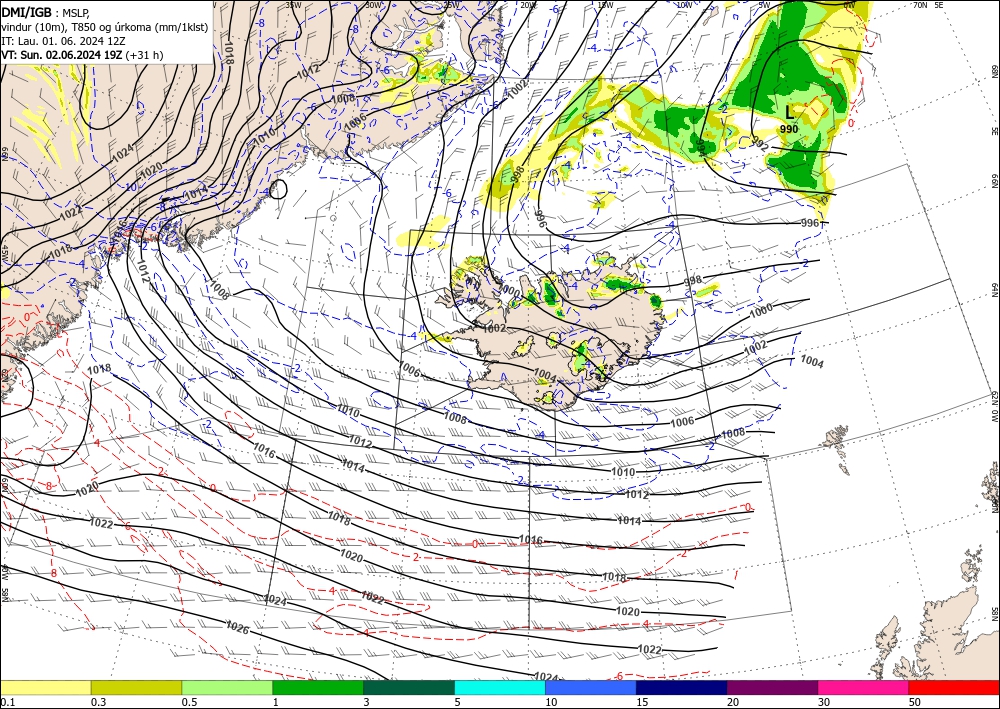
Task: Click the 'vindur (10m), T850 og úrkoma' line
Action: pyautogui.click(x=105, y=26)
